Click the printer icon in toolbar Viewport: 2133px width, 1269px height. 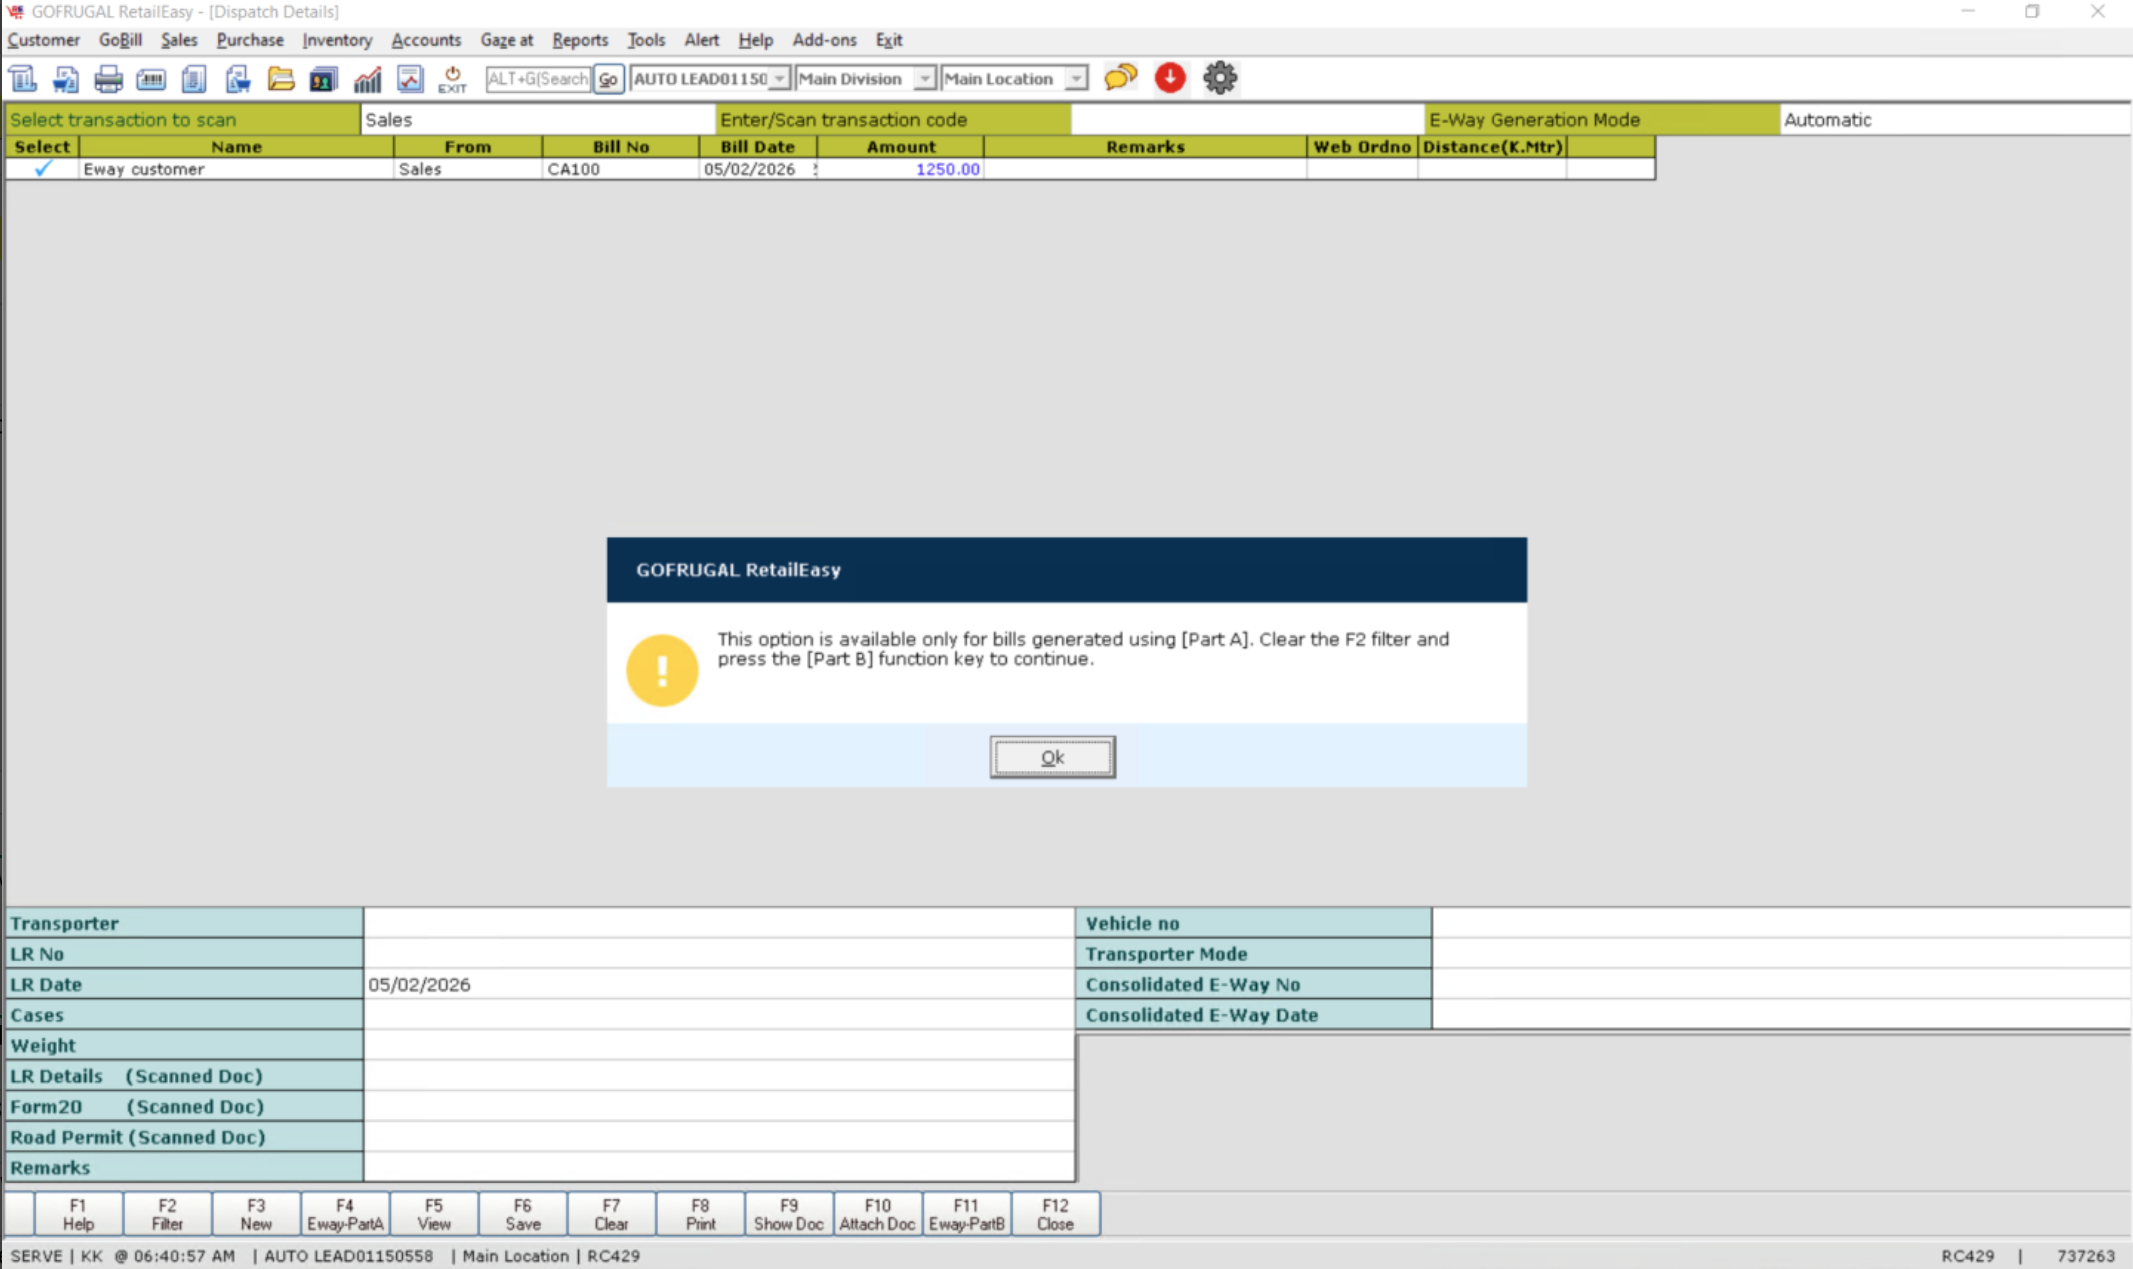[108, 79]
